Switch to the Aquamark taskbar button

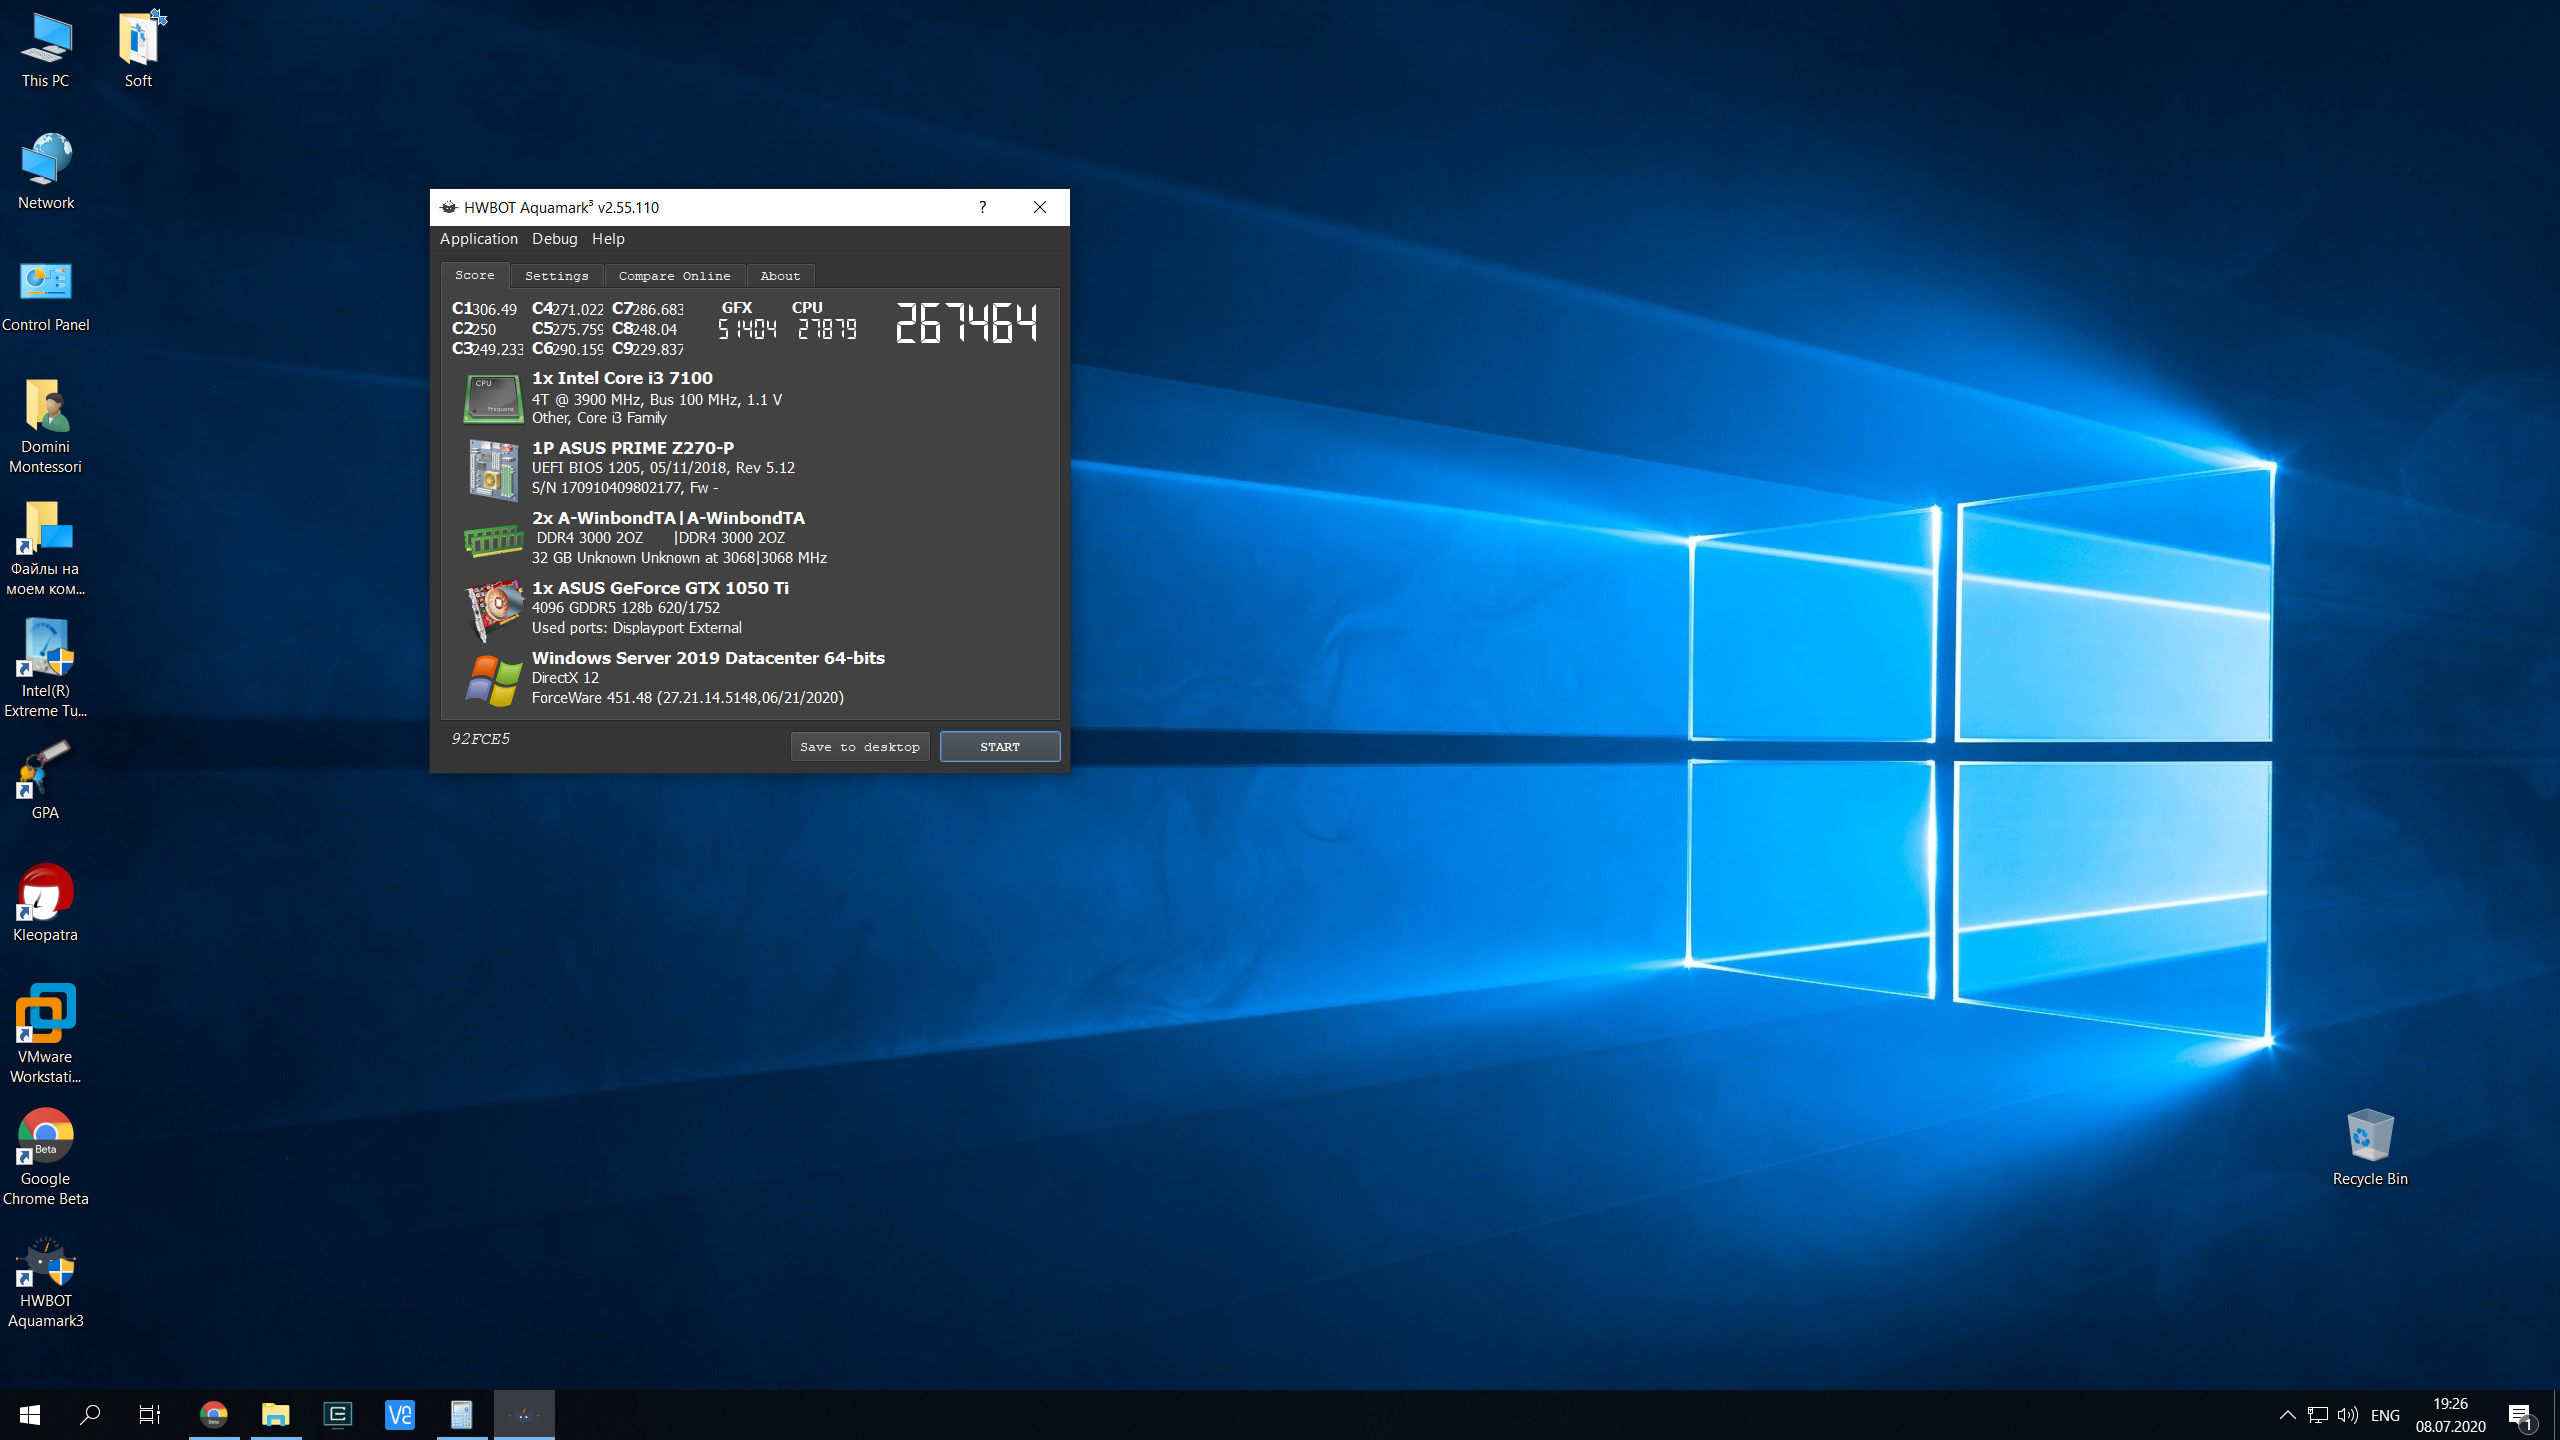click(x=524, y=1414)
